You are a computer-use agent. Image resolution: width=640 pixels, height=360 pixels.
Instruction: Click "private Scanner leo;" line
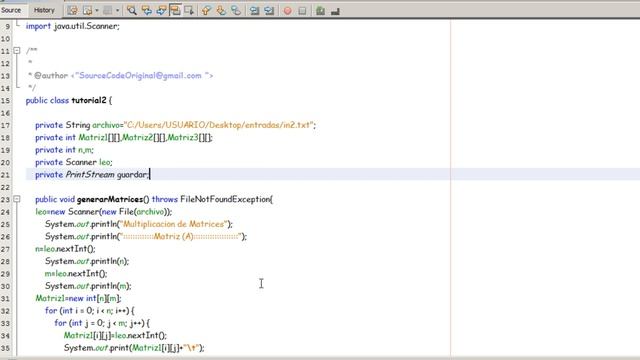[73, 162]
